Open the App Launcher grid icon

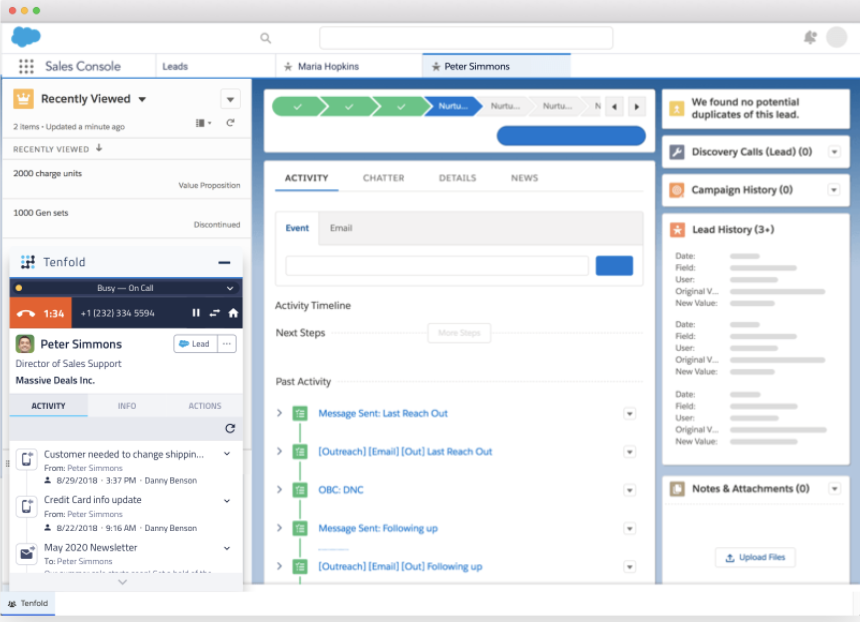(26, 66)
